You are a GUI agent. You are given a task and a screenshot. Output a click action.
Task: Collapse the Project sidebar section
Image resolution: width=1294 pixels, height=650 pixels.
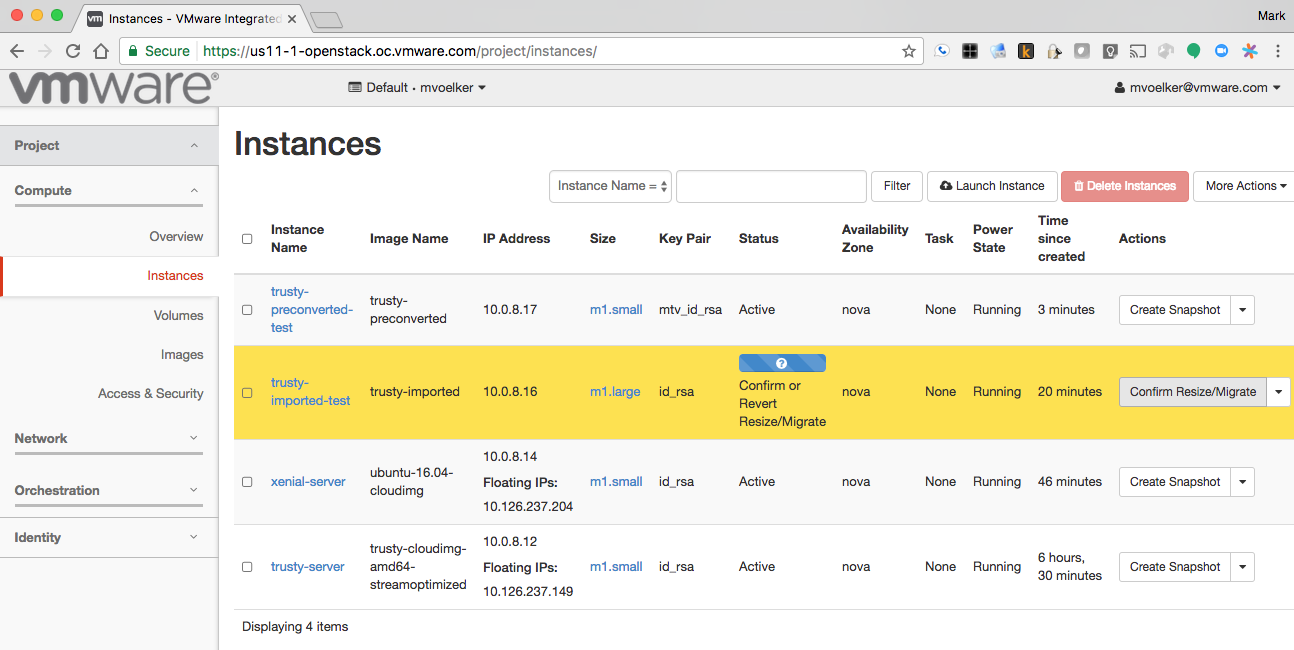pyautogui.click(x=109, y=146)
